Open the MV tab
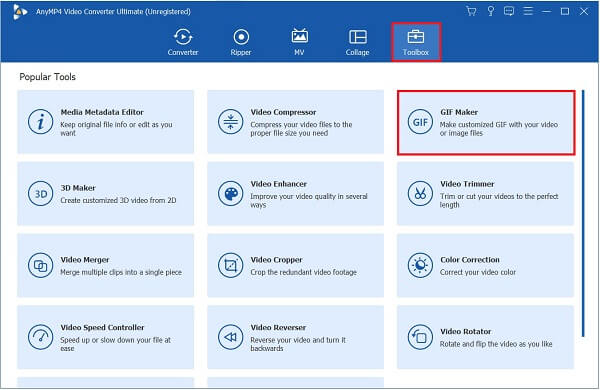600x390 pixels. coord(299,42)
